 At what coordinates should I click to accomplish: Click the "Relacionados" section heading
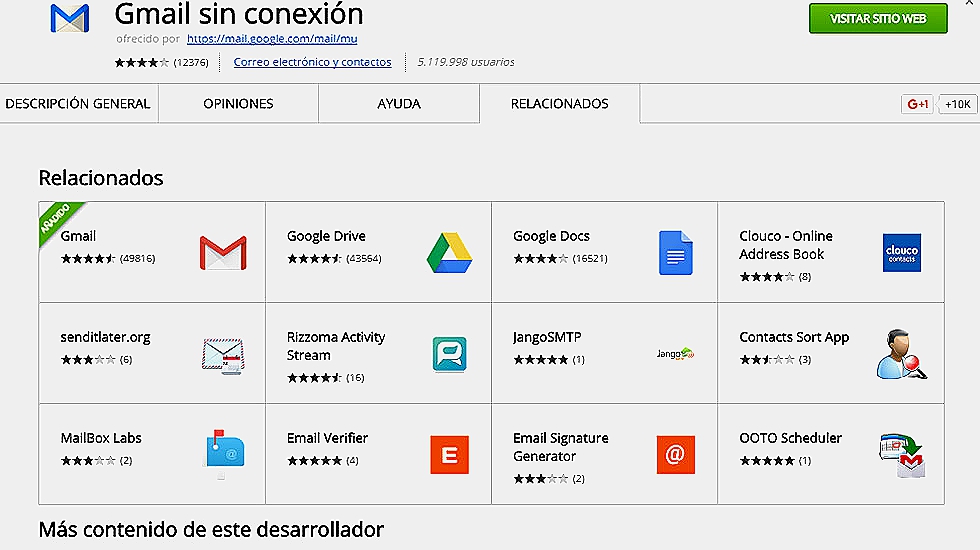[x=101, y=178]
